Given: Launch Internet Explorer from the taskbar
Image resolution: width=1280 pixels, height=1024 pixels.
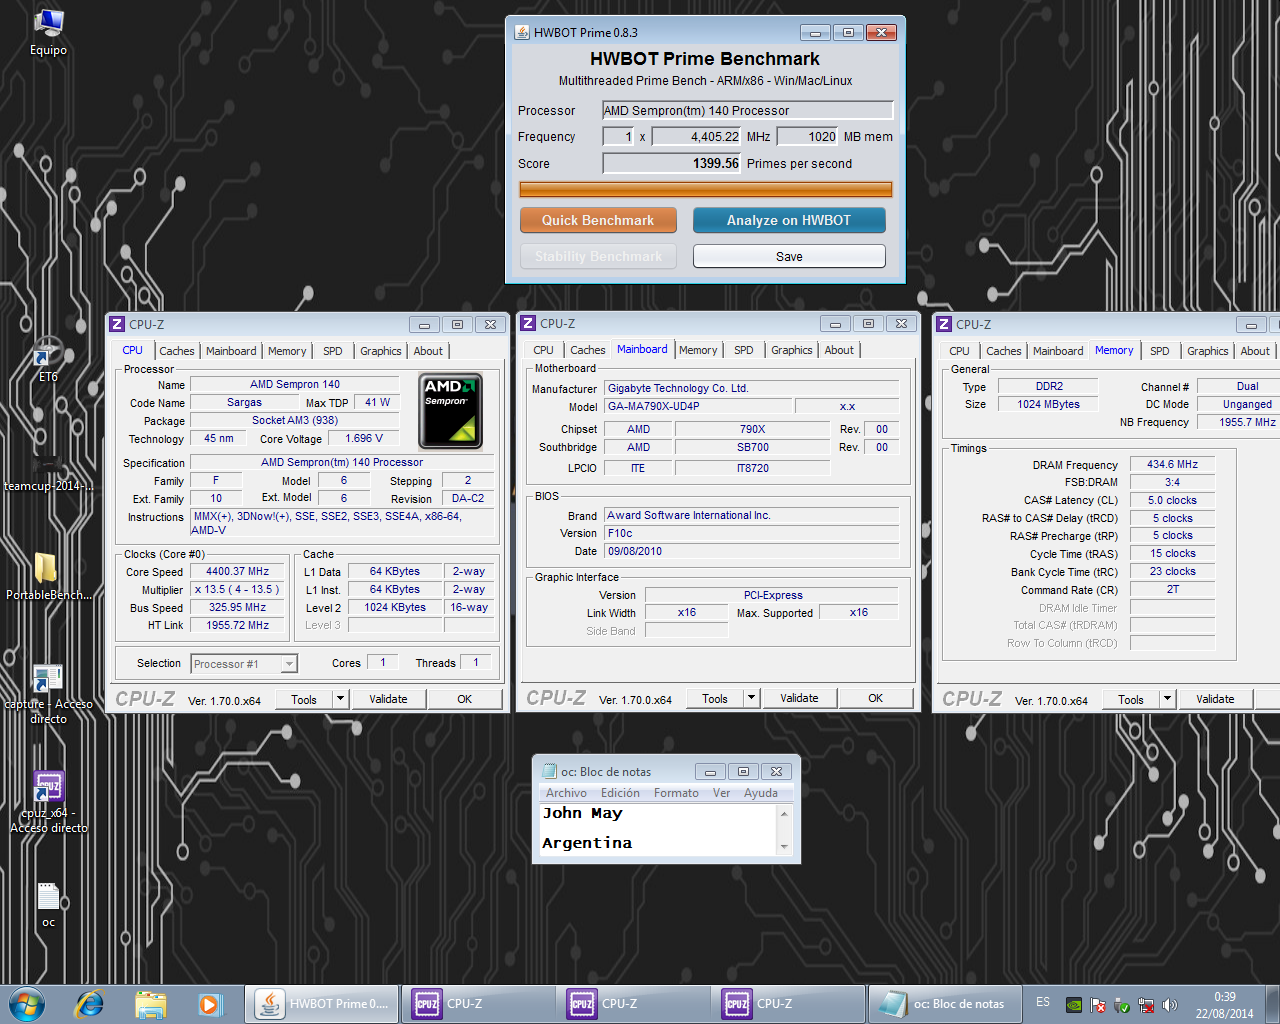Looking at the screenshot, I should pyautogui.click(x=90, y=1004).
